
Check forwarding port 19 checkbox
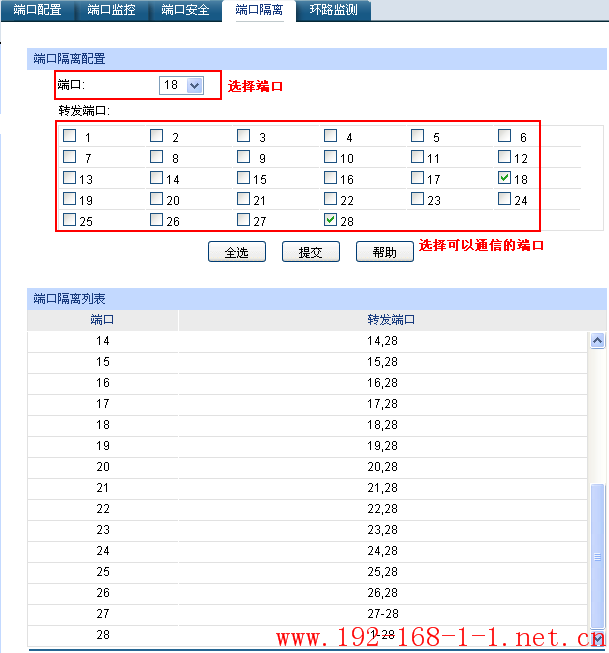[x=70, y=198]
